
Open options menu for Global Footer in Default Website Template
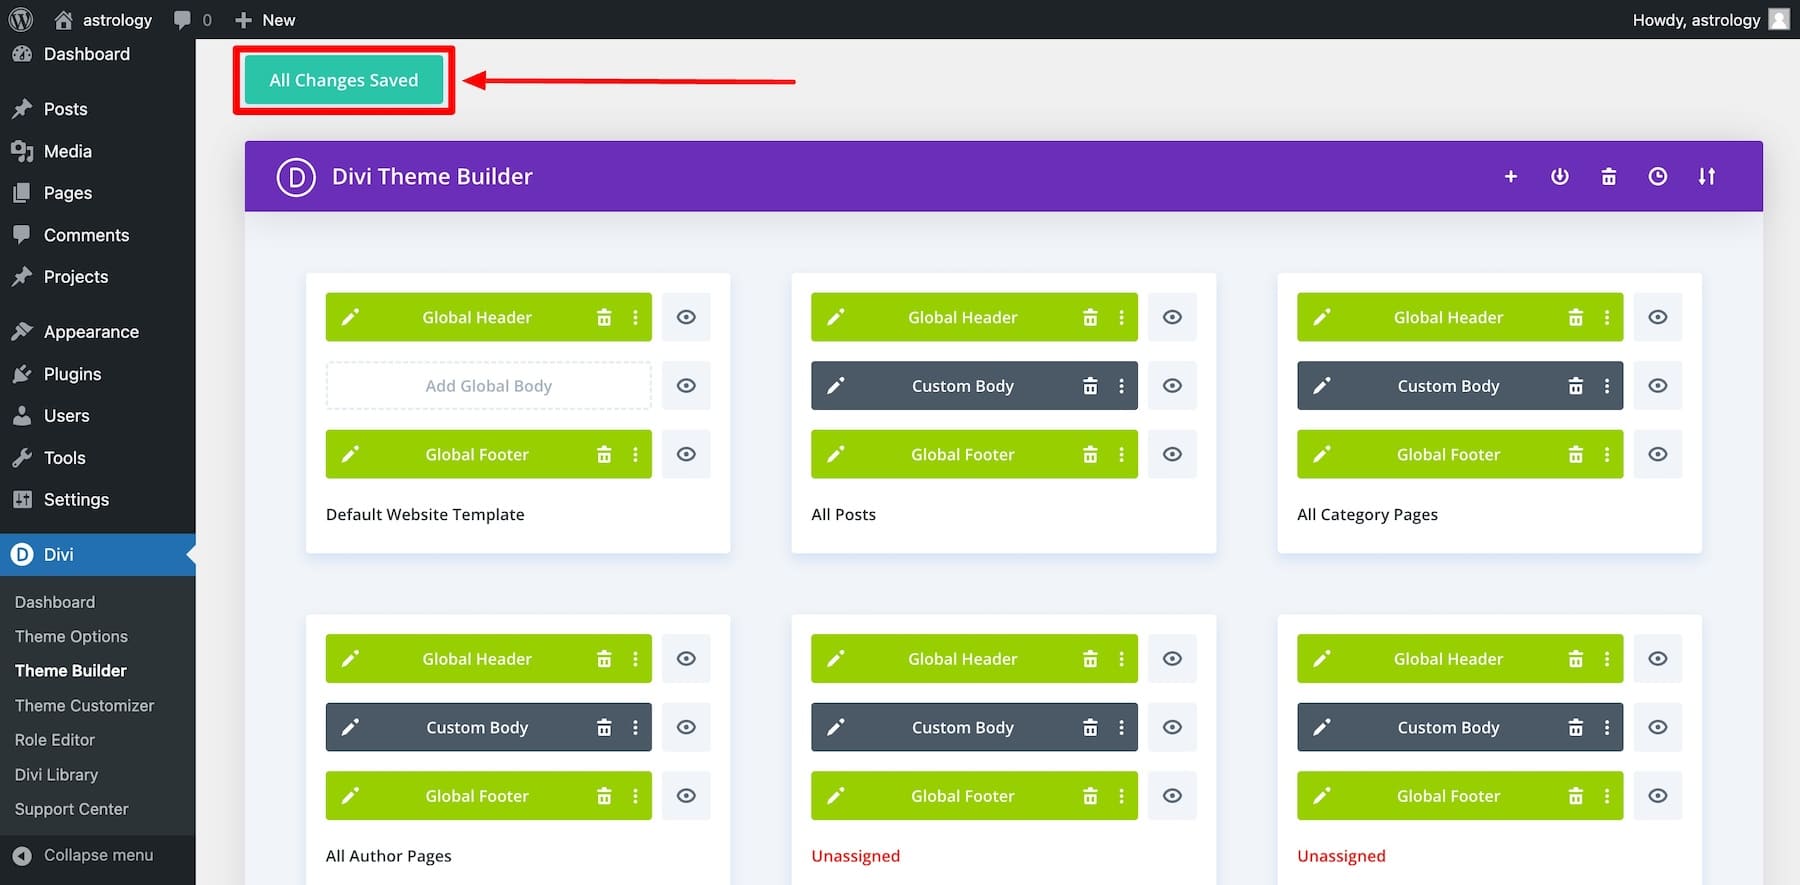click(x=635, y=454)
